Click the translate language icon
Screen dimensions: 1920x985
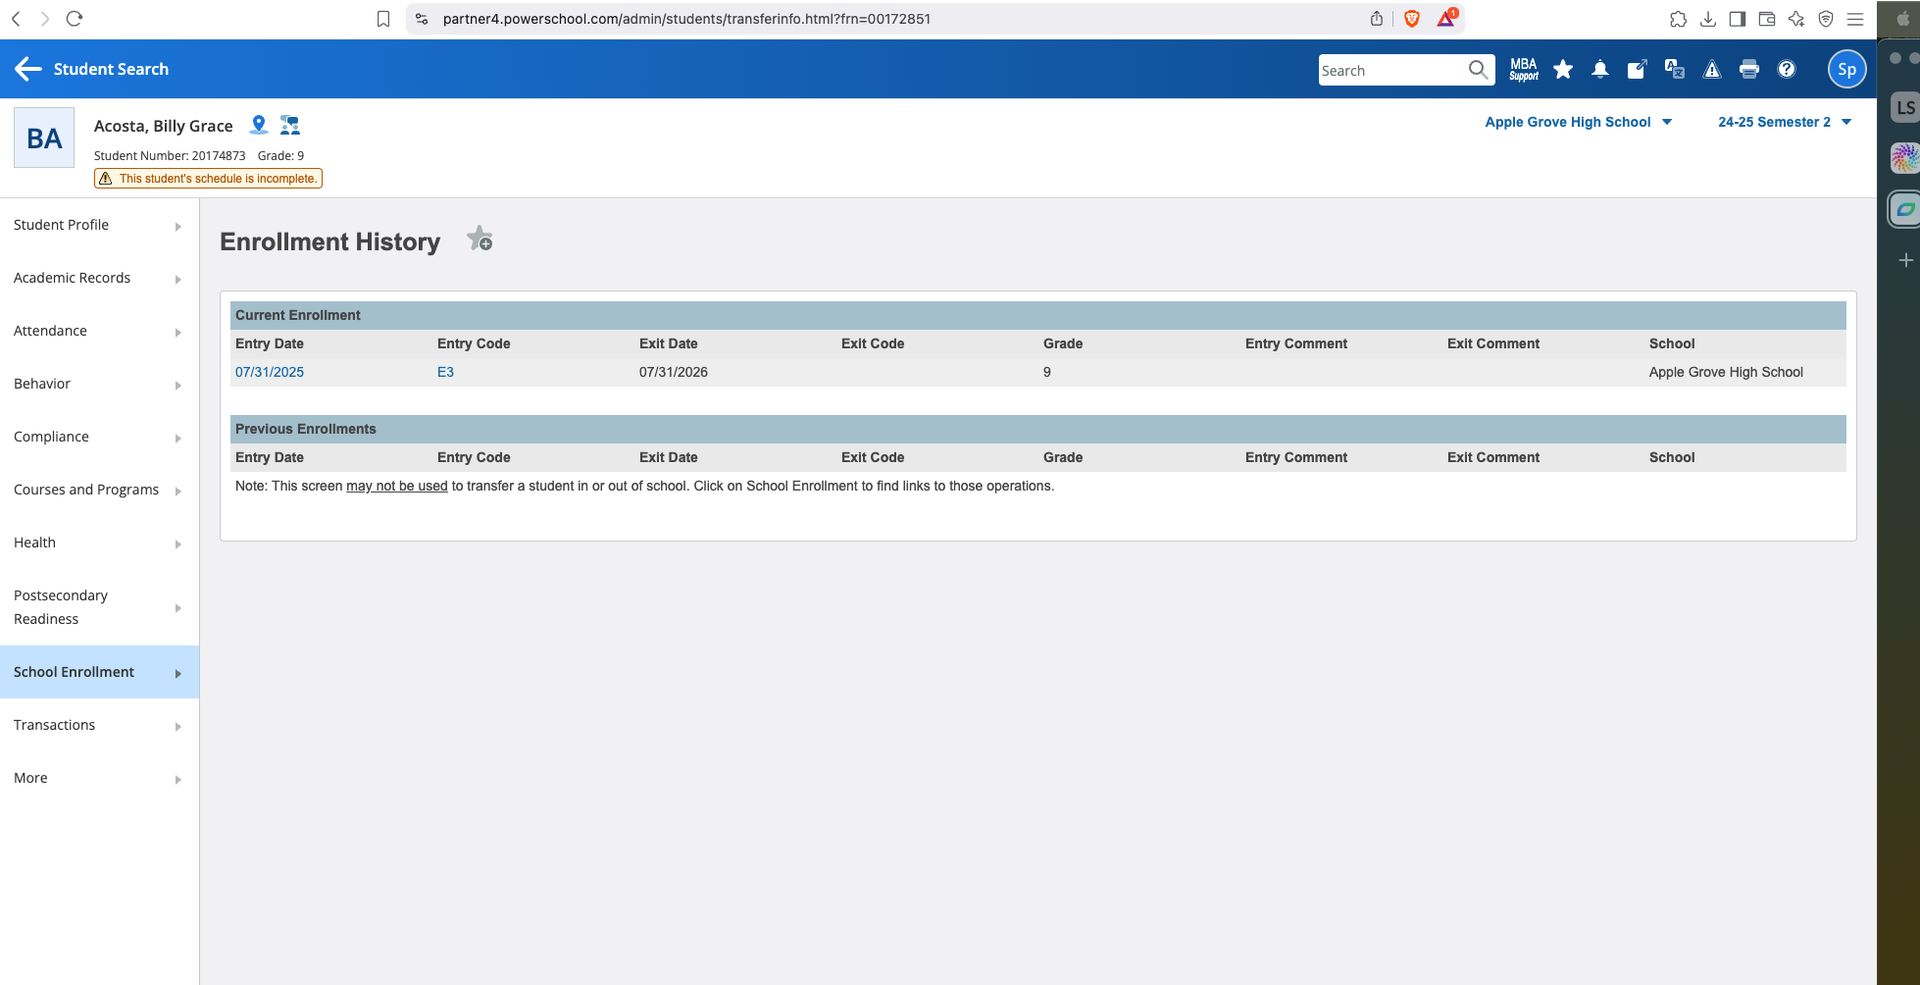1674,69
